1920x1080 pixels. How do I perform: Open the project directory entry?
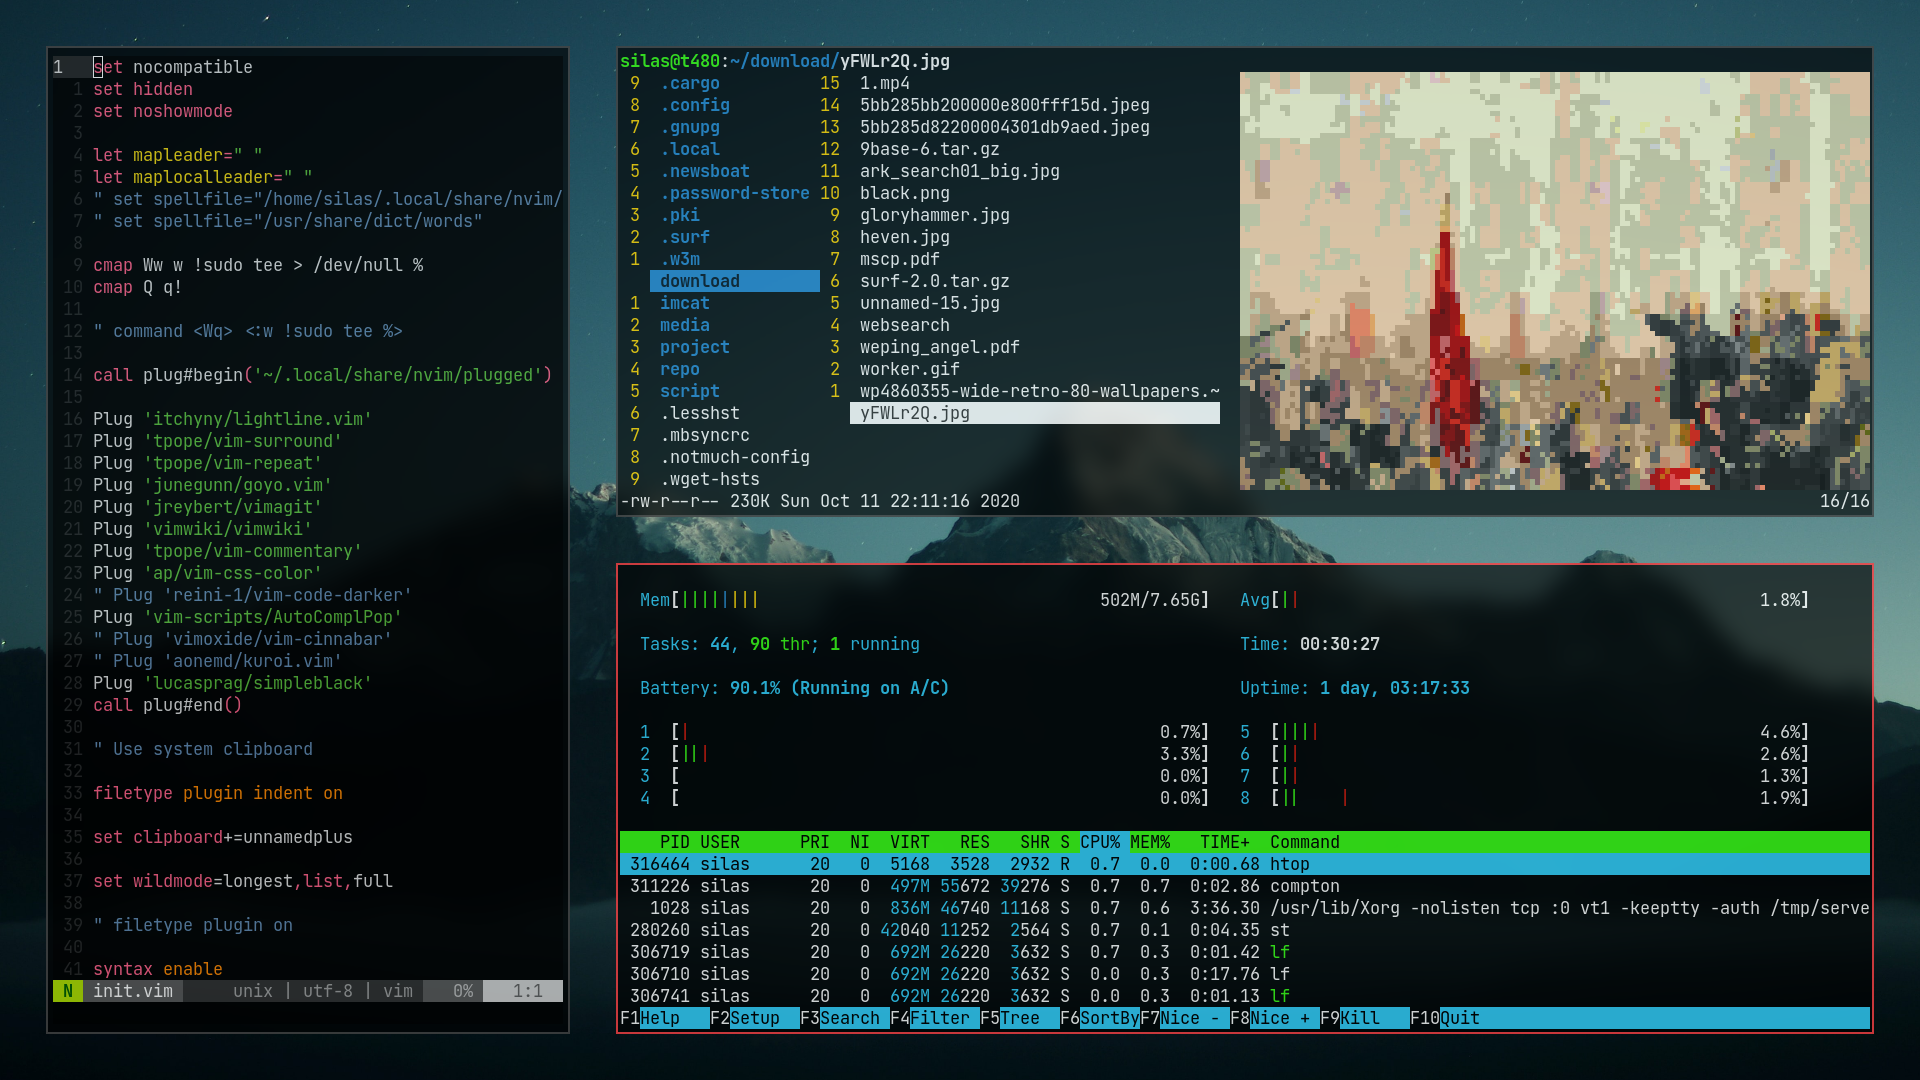coord(694,347)
